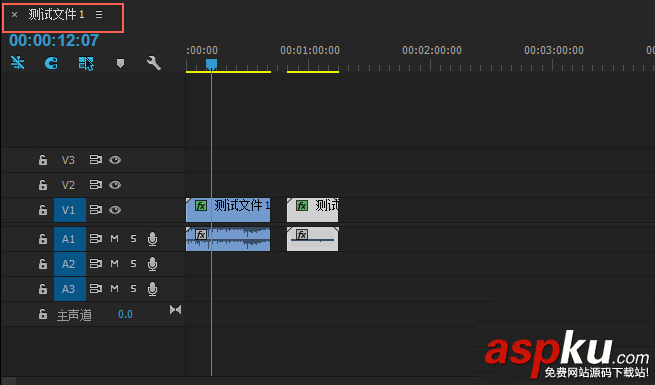The height and width of the screenshot is (385, 655).
Task: Click the blue playhead on time ruler
Action: (211, 64)
